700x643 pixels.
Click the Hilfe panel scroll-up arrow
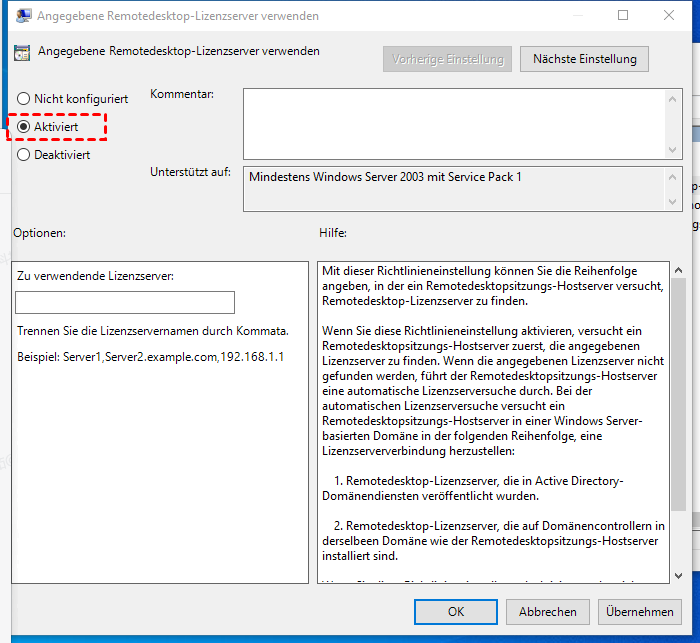pos(679,270)
